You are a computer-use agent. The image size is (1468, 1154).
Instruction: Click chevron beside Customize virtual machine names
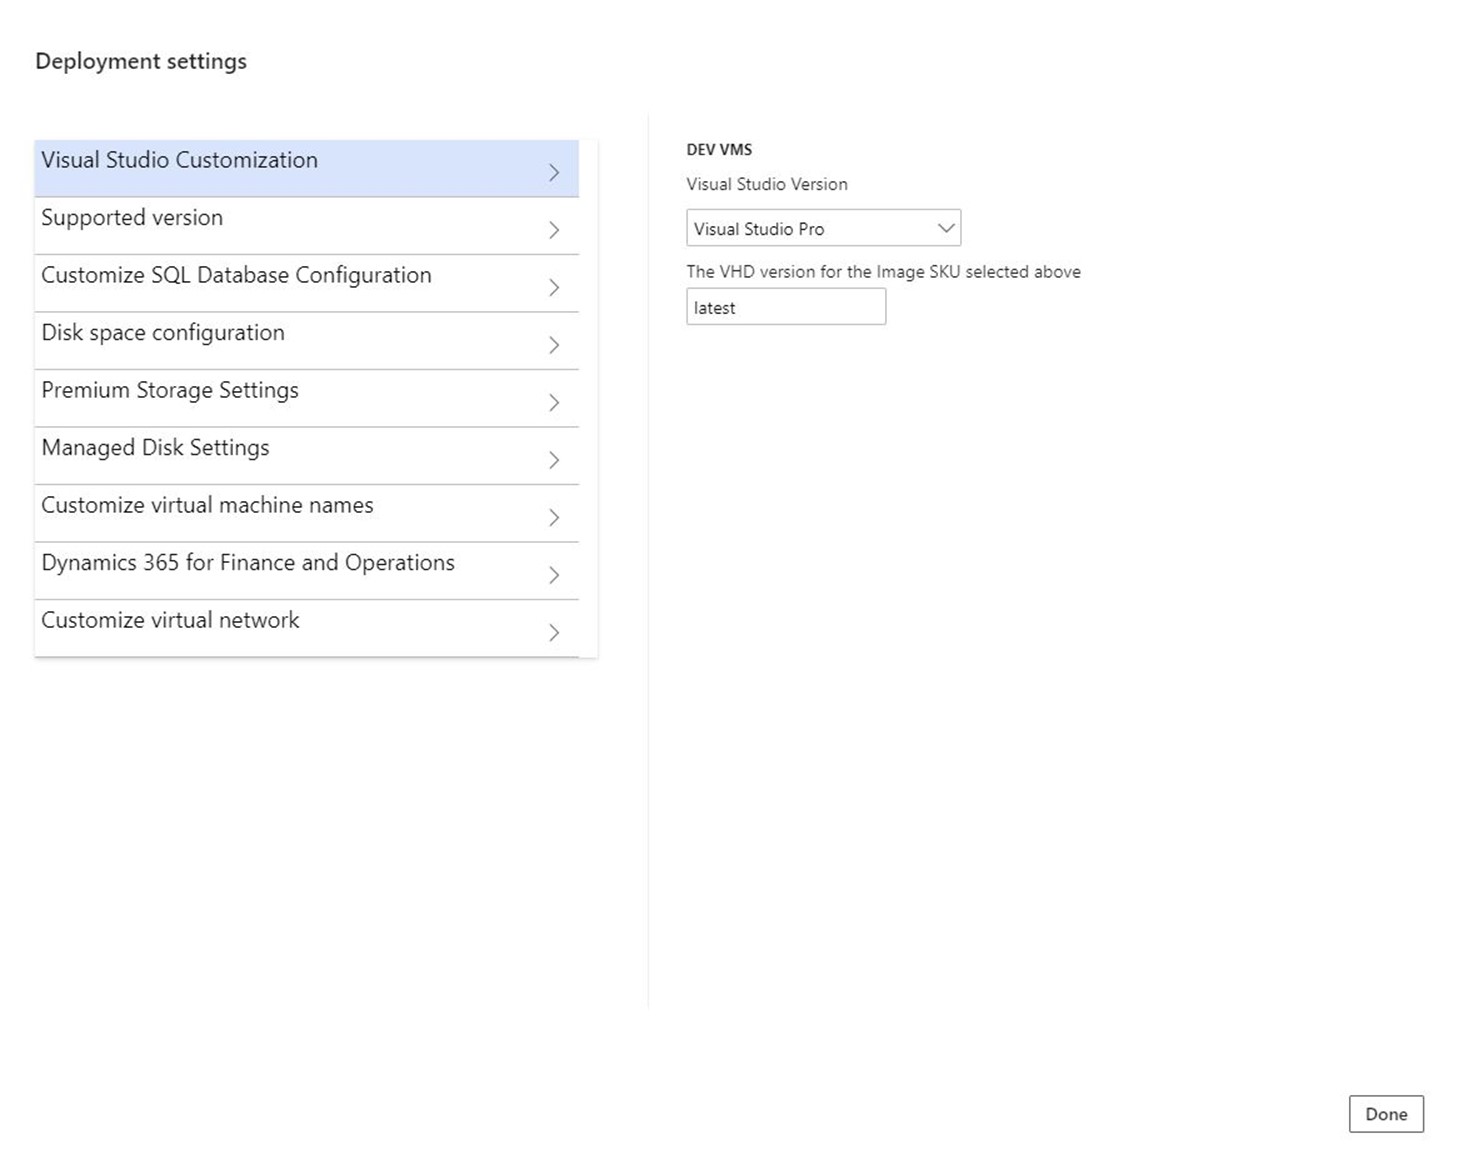tap(554, 518)
